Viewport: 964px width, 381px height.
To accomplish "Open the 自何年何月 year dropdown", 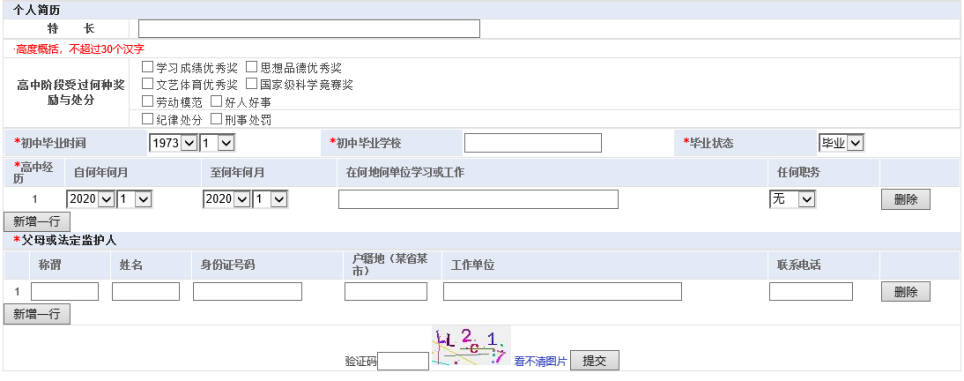I will click(x=90, y=199).
